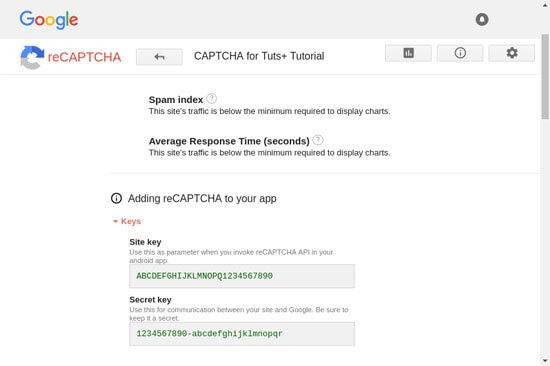Select the Secret key value field
The width and height of the screenshot is (550, 366).
pos(242,334)
